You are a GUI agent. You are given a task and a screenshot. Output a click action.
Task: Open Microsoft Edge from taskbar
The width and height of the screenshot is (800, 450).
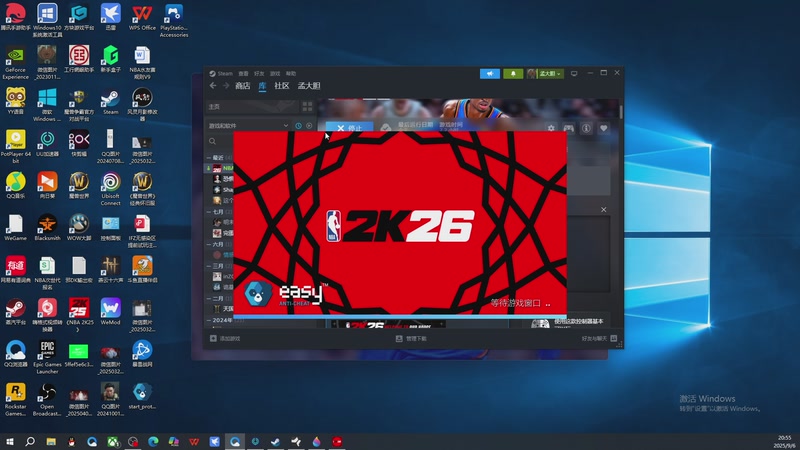(153, 441)
